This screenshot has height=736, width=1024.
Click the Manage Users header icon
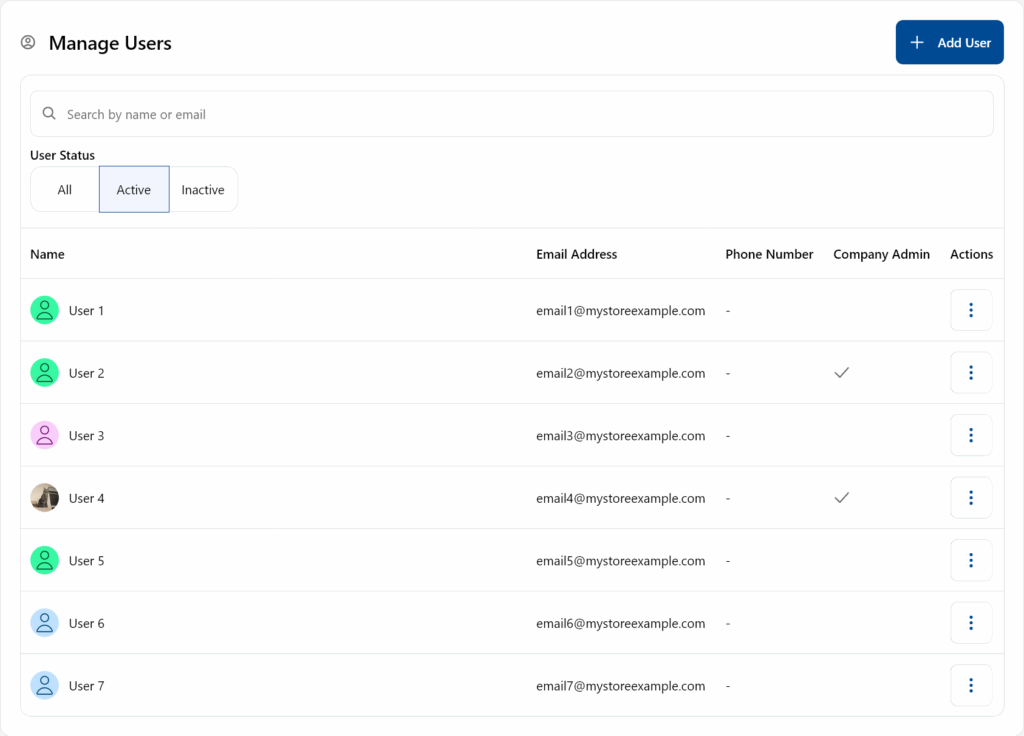click(x=28, y=43)
